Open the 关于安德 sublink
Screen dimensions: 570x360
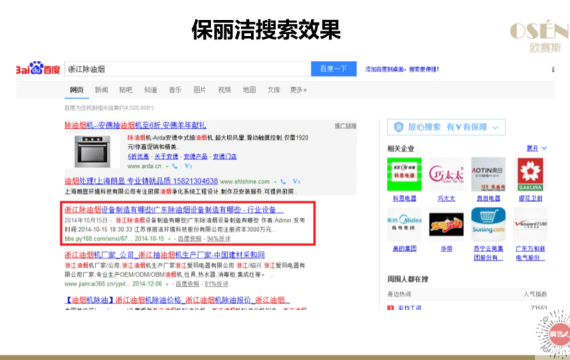tap(166, 156)
